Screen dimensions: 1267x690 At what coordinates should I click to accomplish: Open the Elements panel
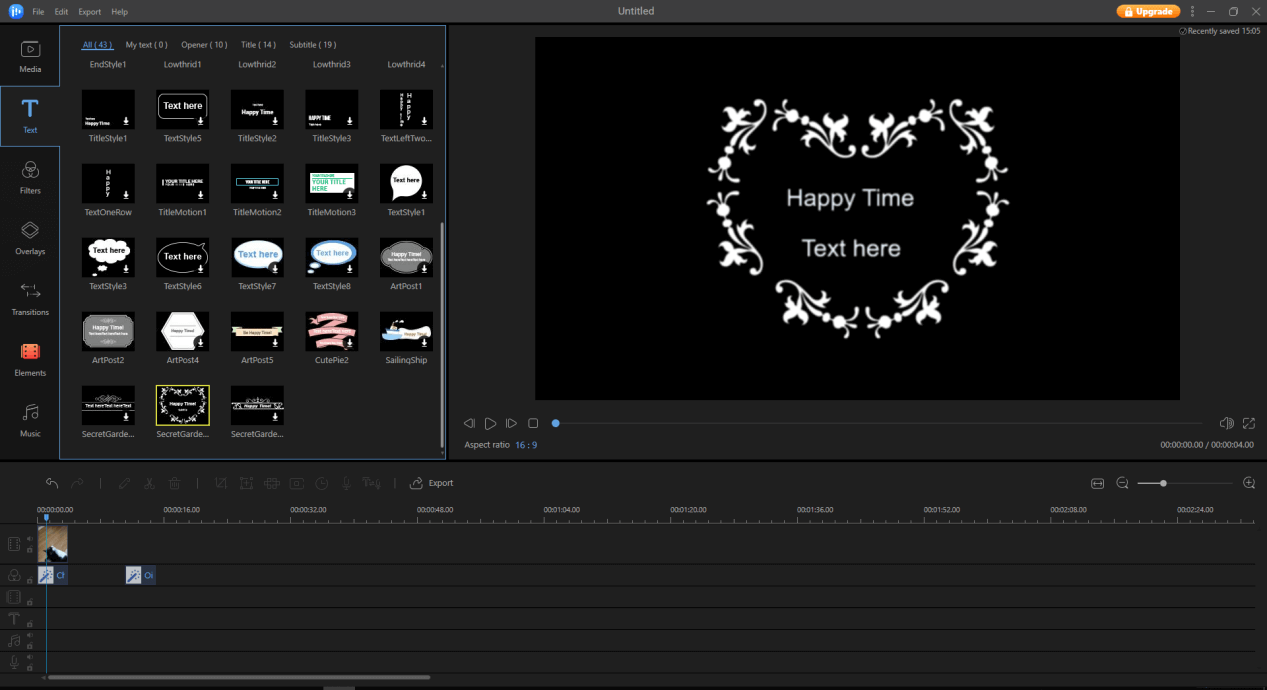[30, 358]
